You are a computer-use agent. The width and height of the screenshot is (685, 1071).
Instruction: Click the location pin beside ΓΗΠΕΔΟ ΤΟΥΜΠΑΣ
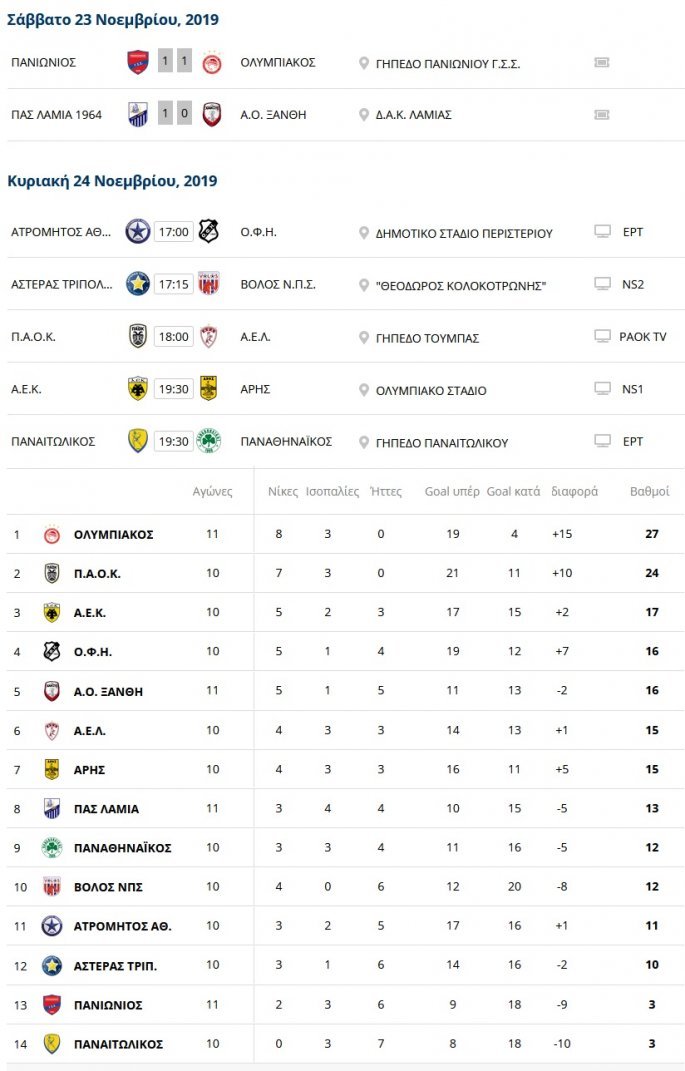pyautogui.click(x=365, y=337)
